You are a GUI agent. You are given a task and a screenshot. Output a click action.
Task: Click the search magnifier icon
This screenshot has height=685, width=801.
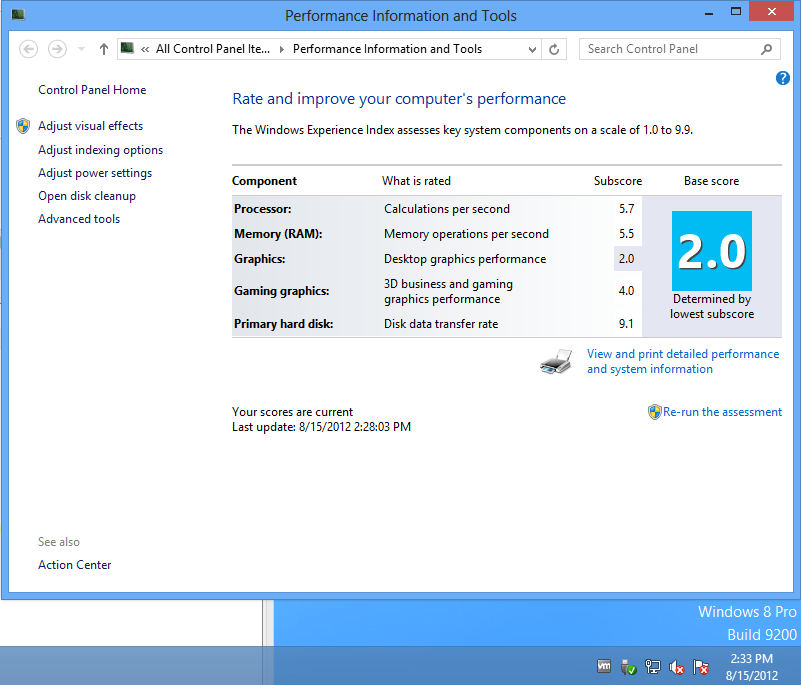(x=766, y=49)
